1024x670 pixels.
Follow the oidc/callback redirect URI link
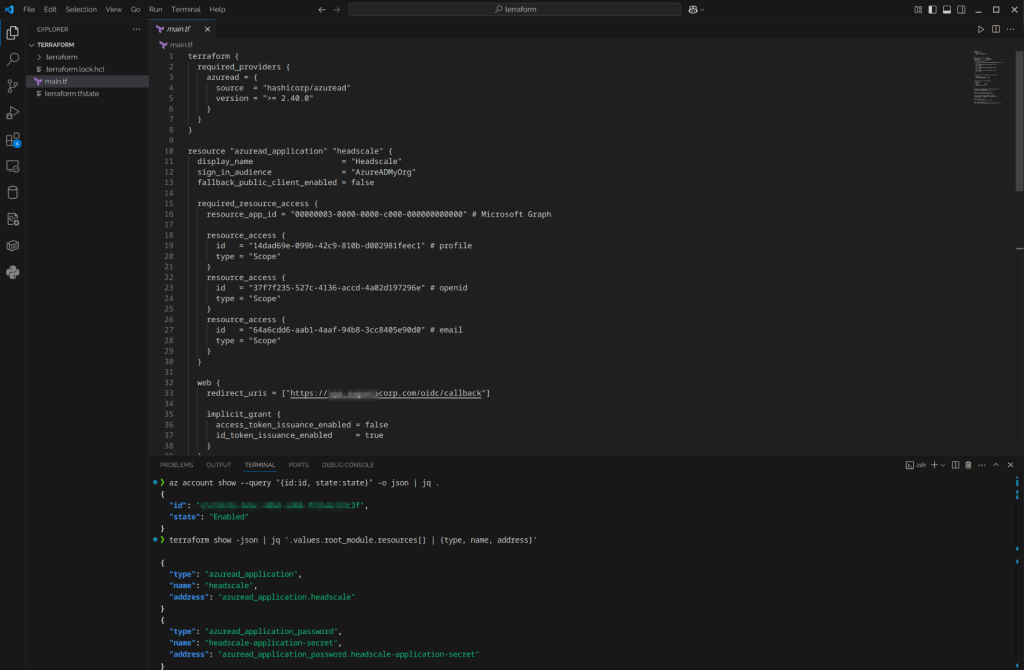tap(385, 393)
